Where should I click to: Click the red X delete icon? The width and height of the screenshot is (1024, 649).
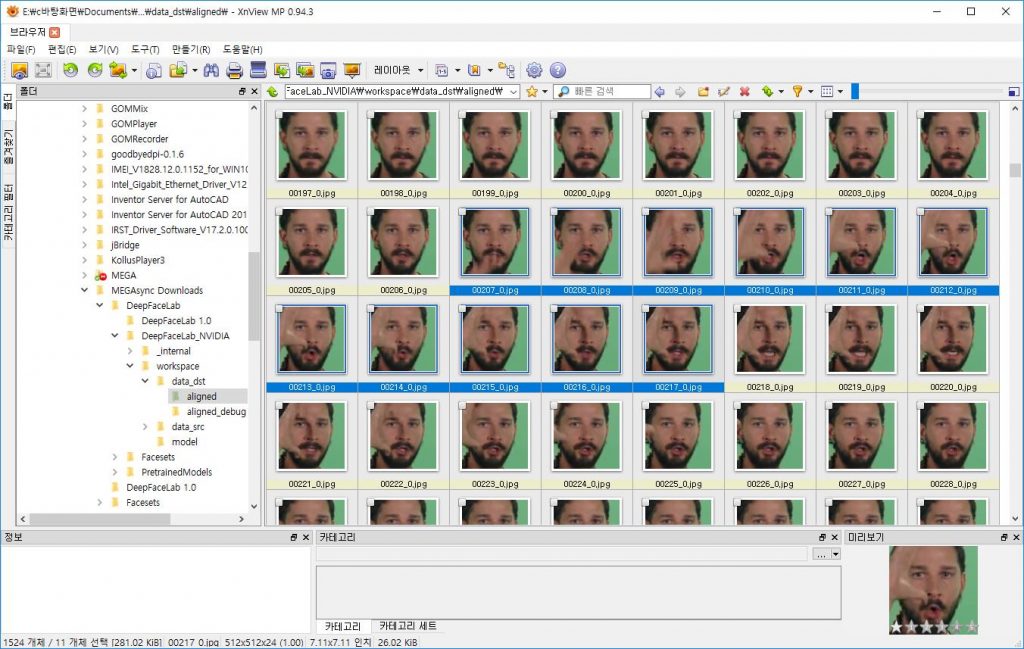[x=744, y=91]
